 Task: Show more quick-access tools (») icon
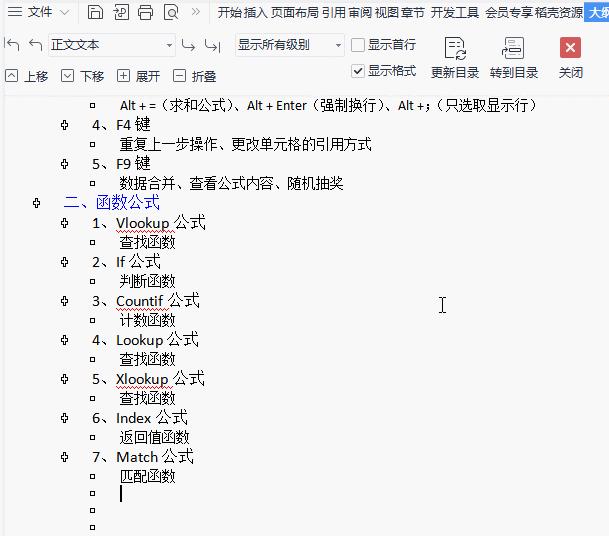(195, 12)
